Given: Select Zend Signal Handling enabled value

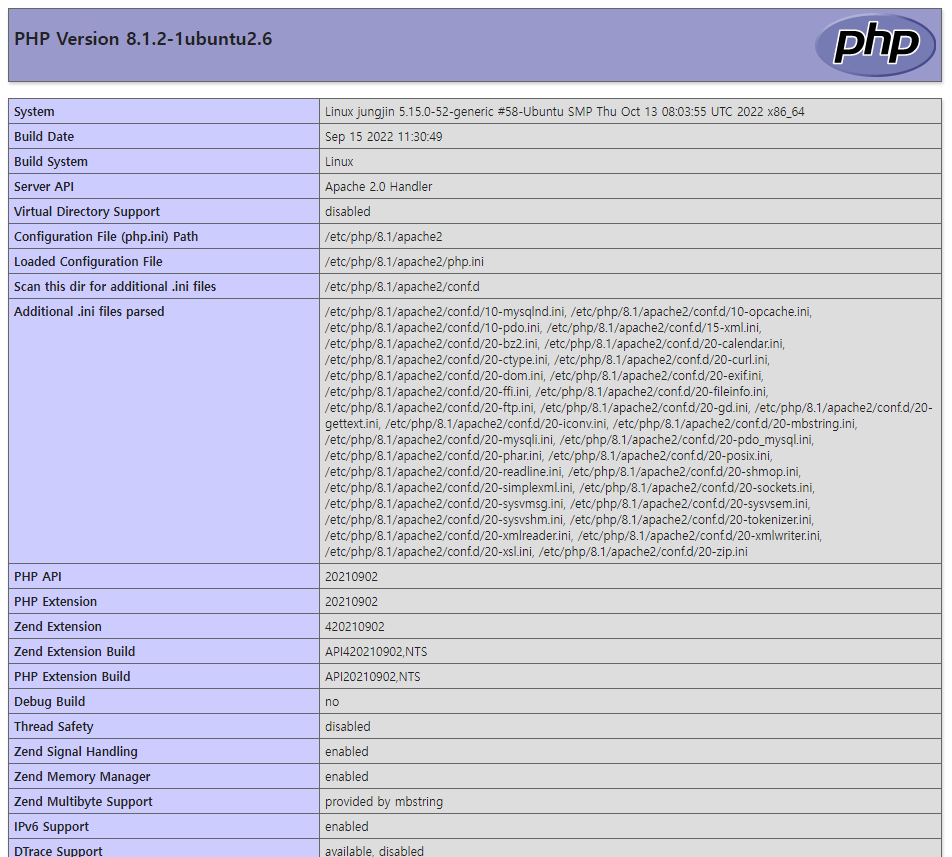Looking at the screenshot, I should click(347, 751).
